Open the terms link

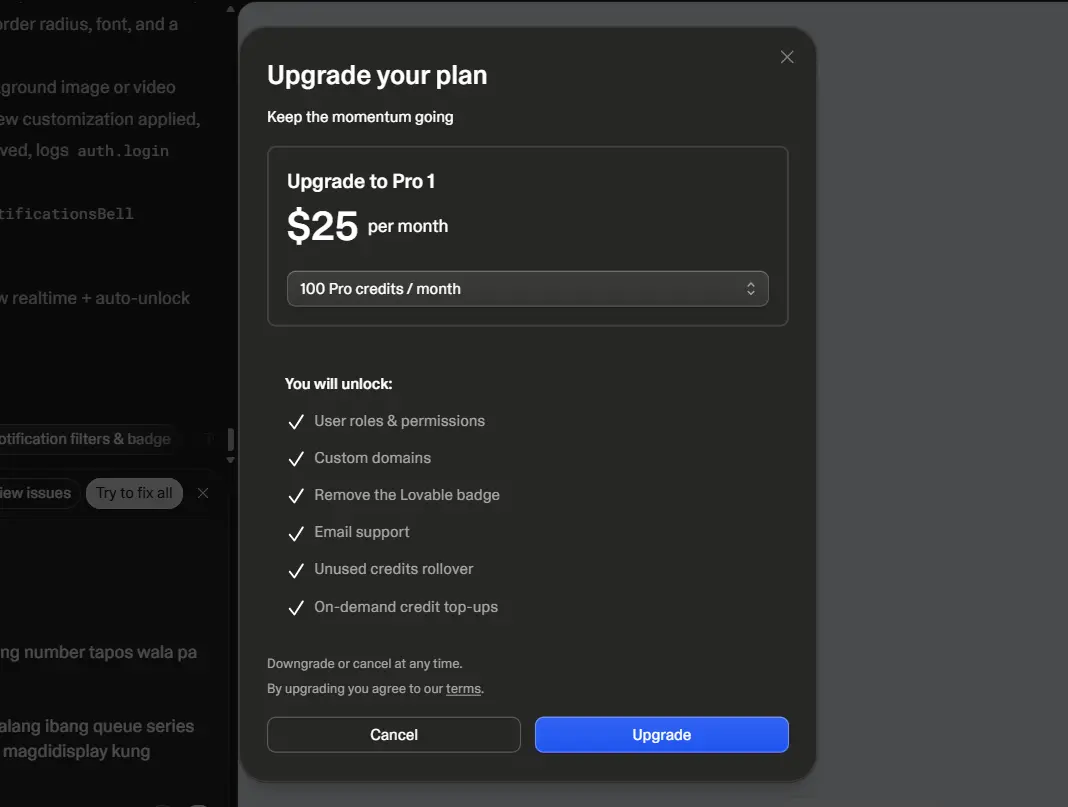tap(463, 689)
